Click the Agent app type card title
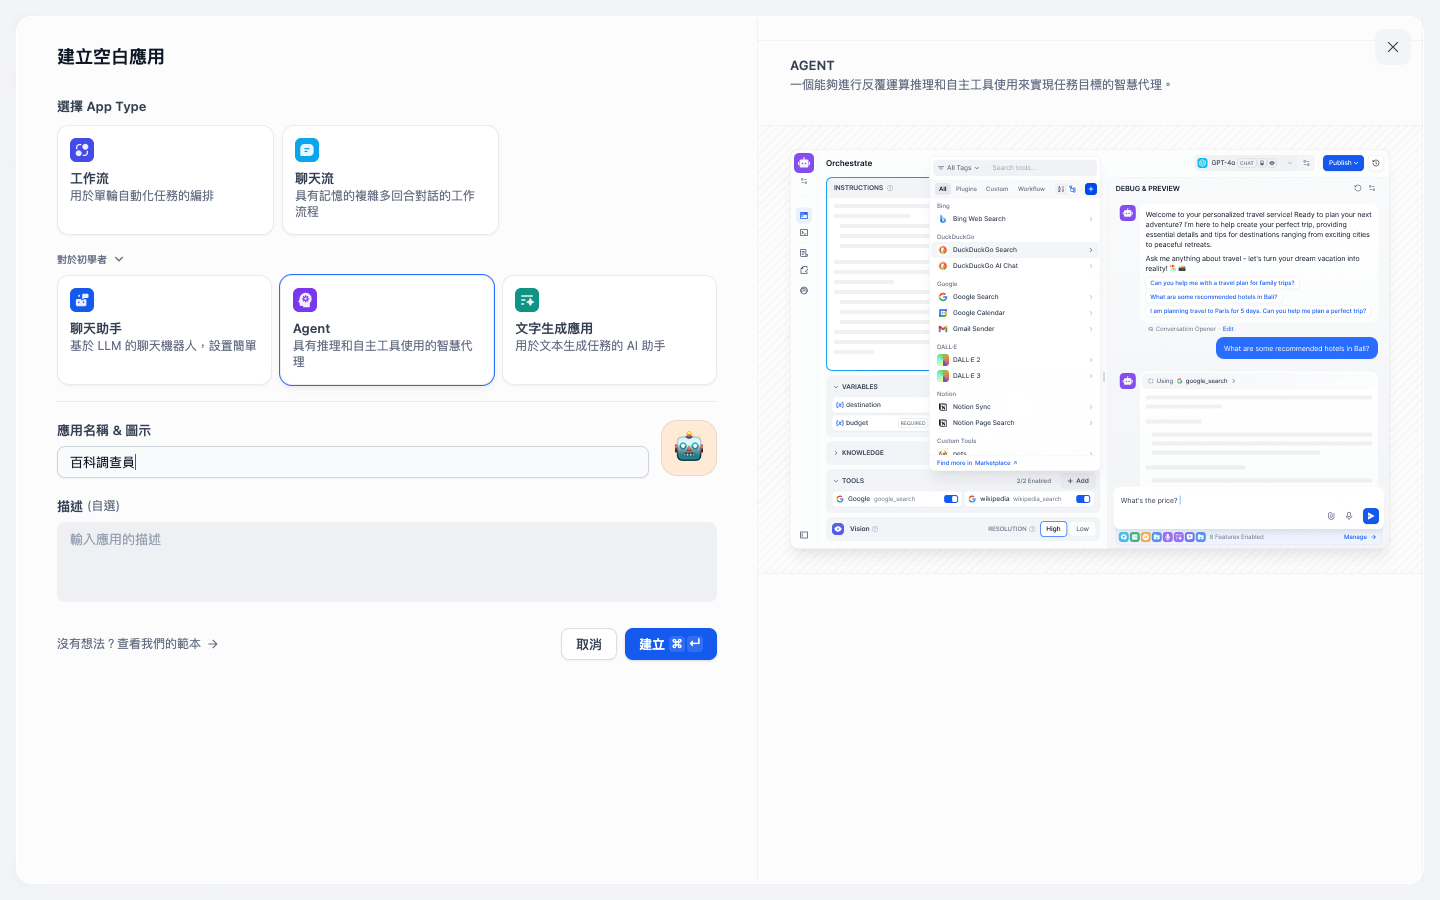This screenshot has width=1440, height=900. click(x=311, y=328)
